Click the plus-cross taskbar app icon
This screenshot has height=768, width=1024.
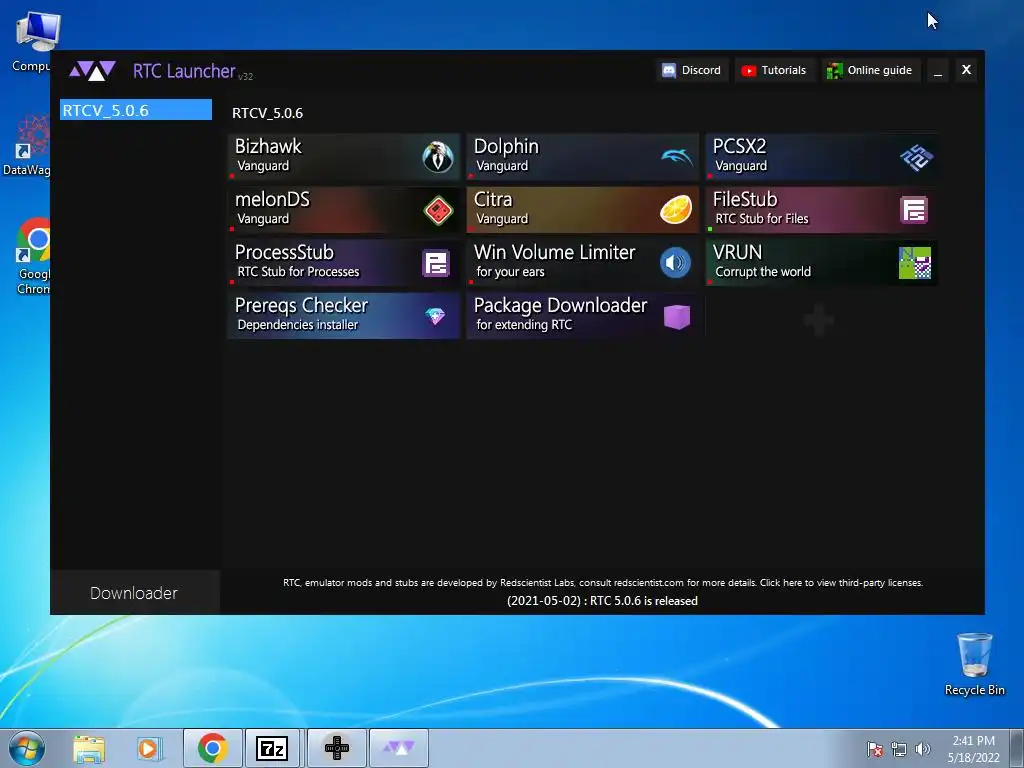pos(336,748)
